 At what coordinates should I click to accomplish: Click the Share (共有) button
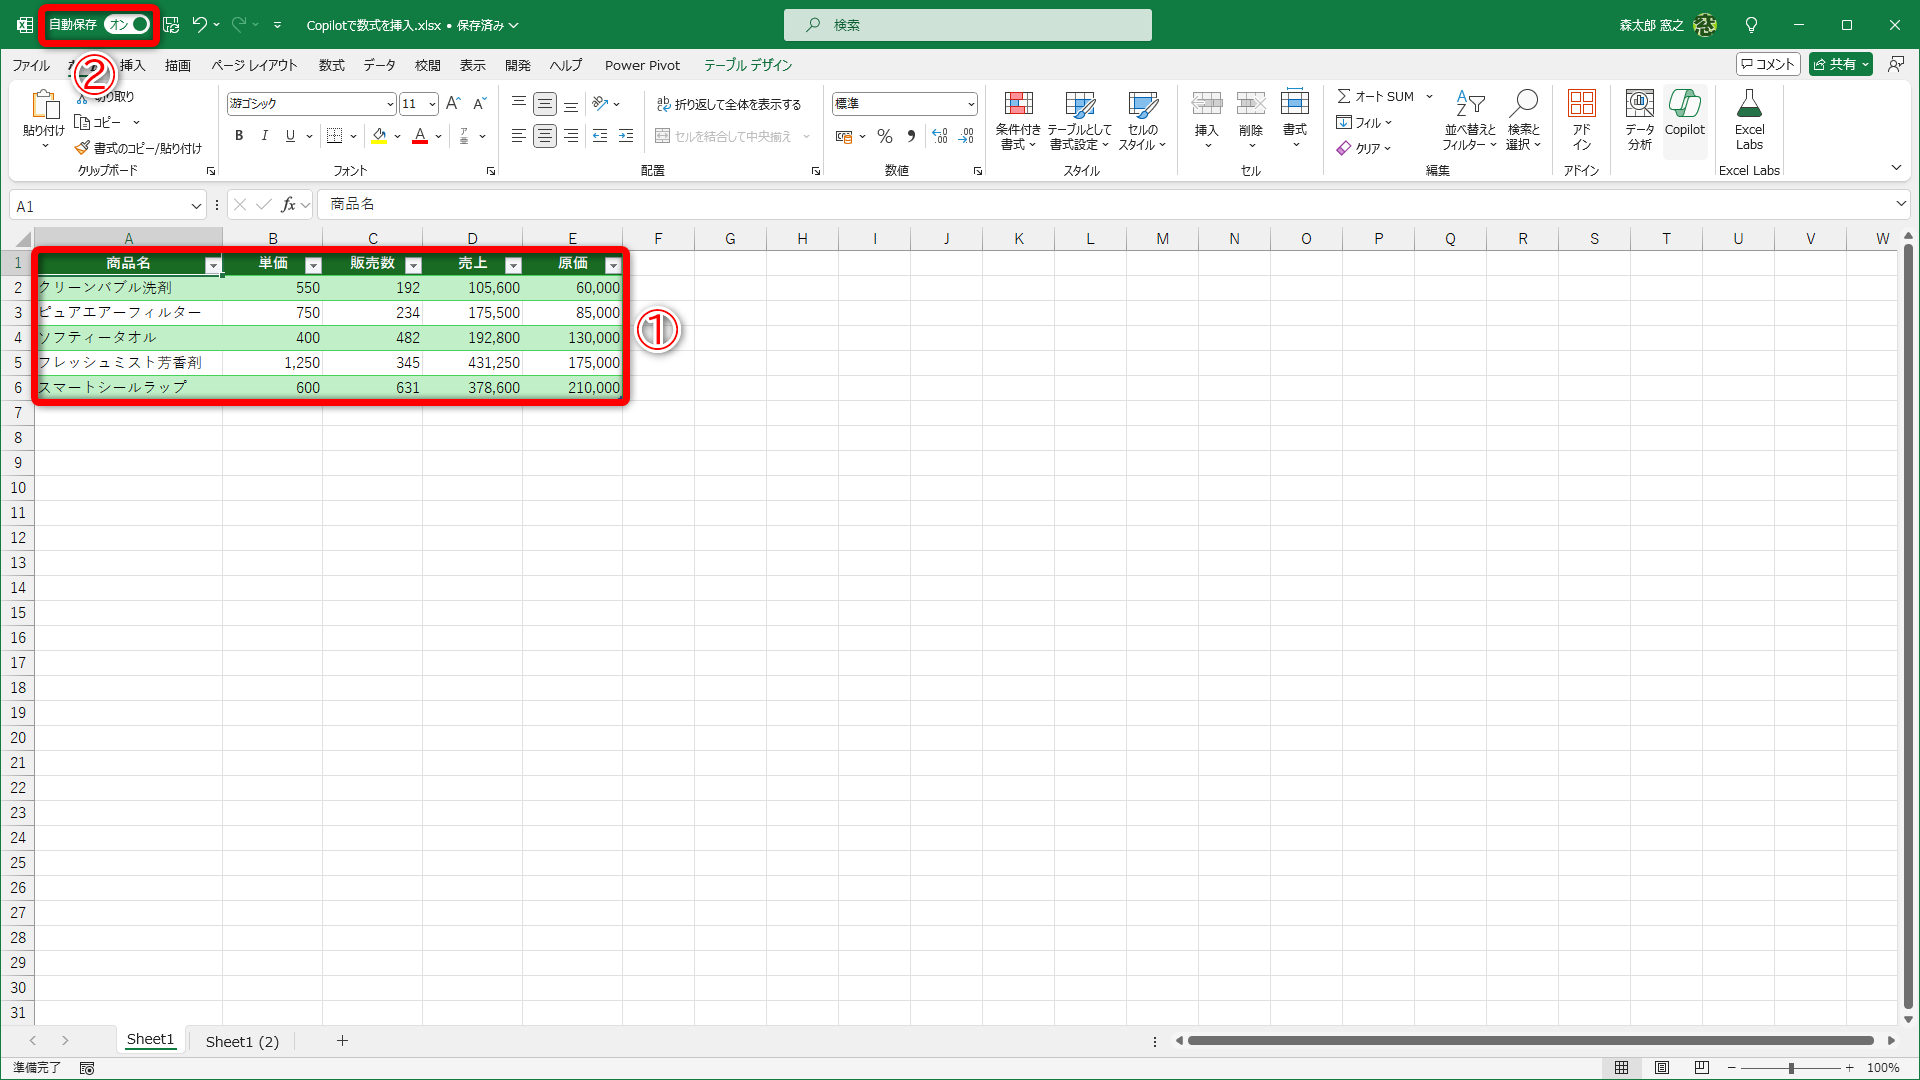pyautogui.click(x=1835, y=64)
